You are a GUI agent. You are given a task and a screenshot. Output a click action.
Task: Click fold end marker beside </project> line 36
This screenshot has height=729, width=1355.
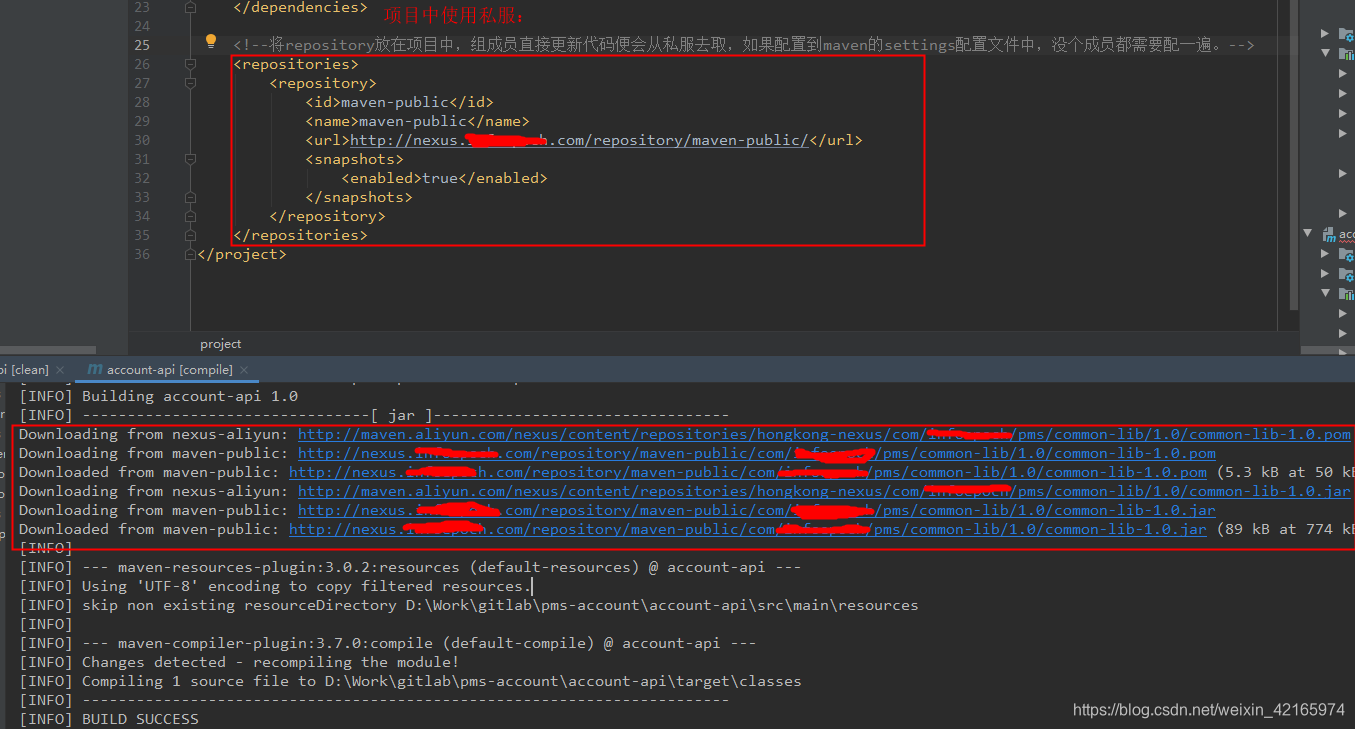coord(191,254)
